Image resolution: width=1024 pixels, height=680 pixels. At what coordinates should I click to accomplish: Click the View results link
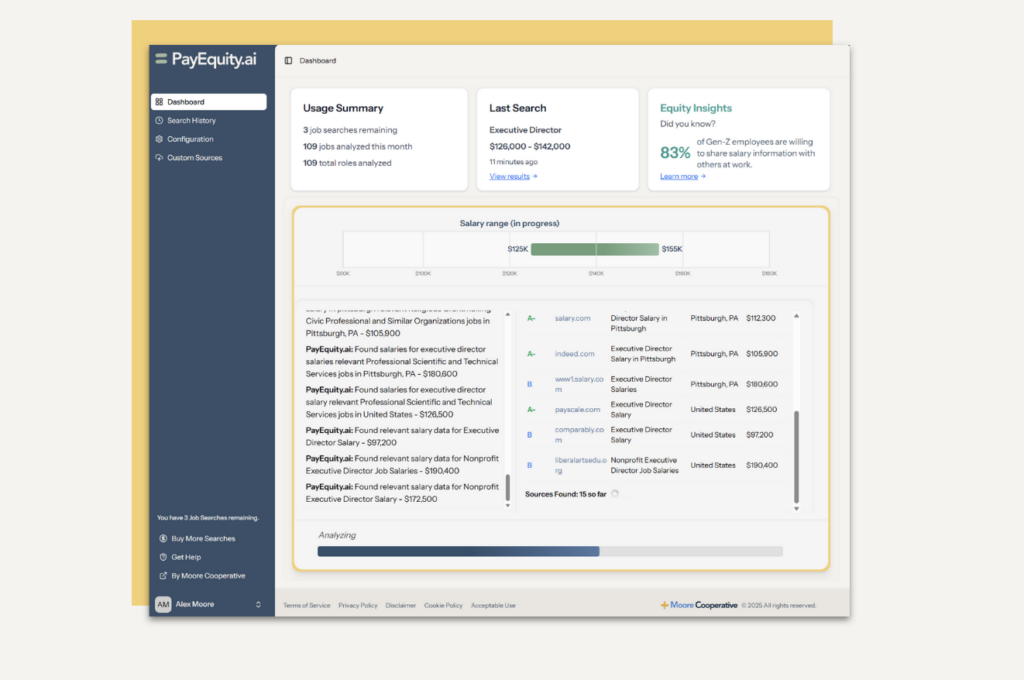(x=513, y=176)
